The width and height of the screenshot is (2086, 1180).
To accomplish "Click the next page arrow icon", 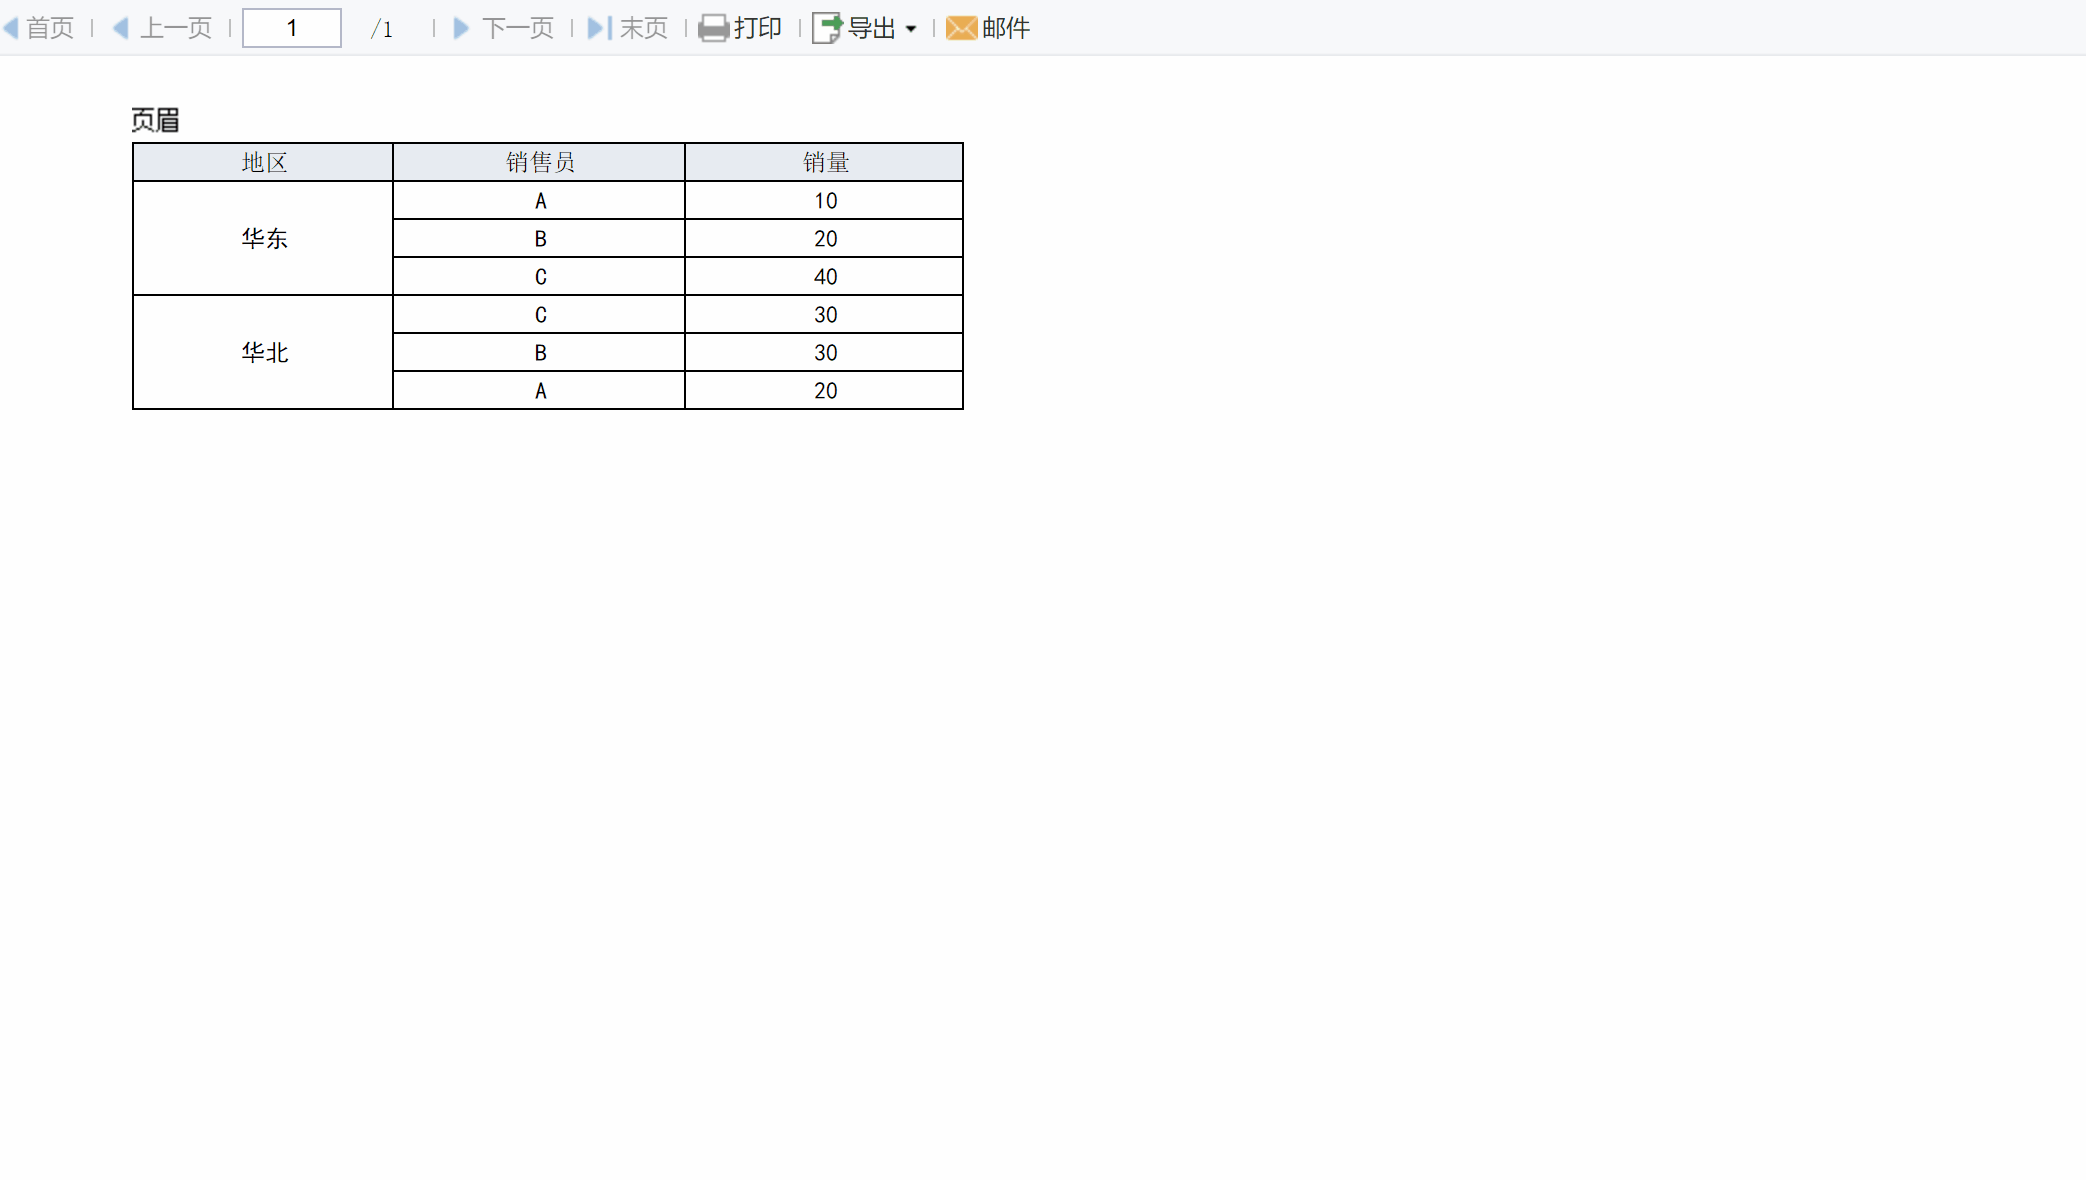I will coord(461,28).
